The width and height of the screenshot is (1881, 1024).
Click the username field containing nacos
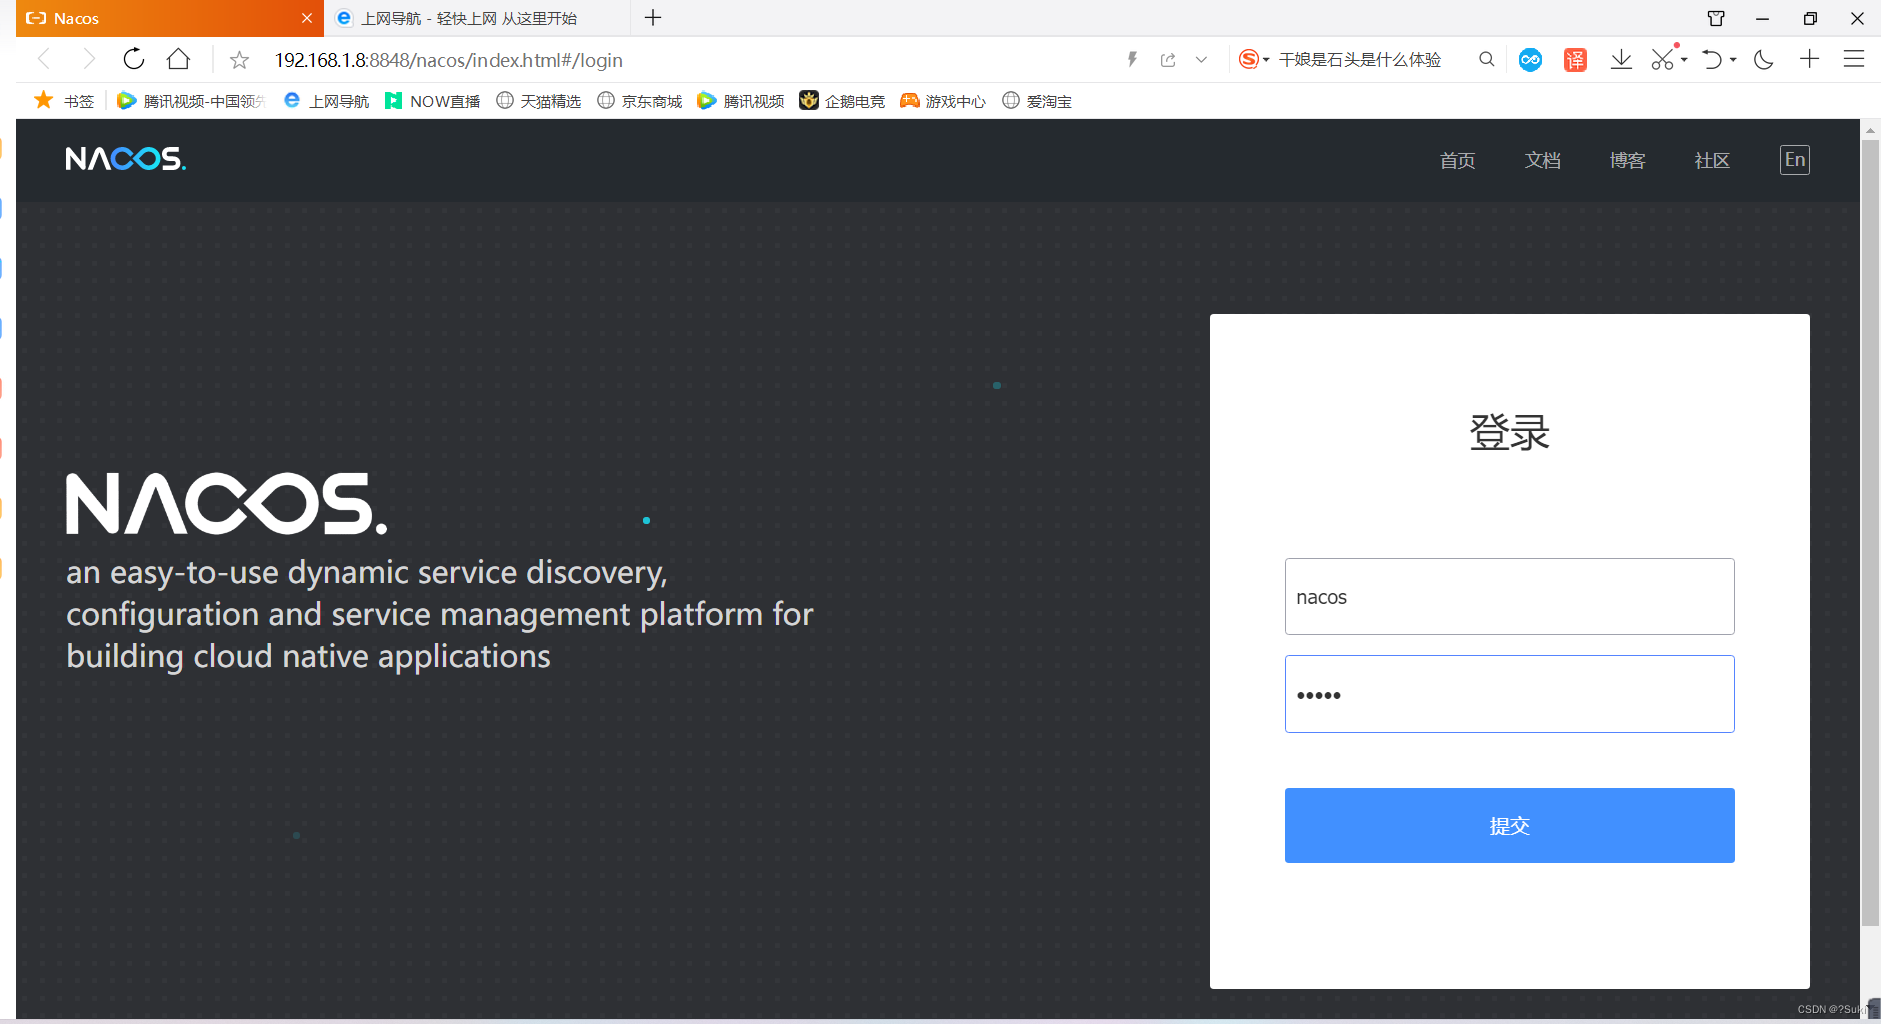pos(1509,596)
